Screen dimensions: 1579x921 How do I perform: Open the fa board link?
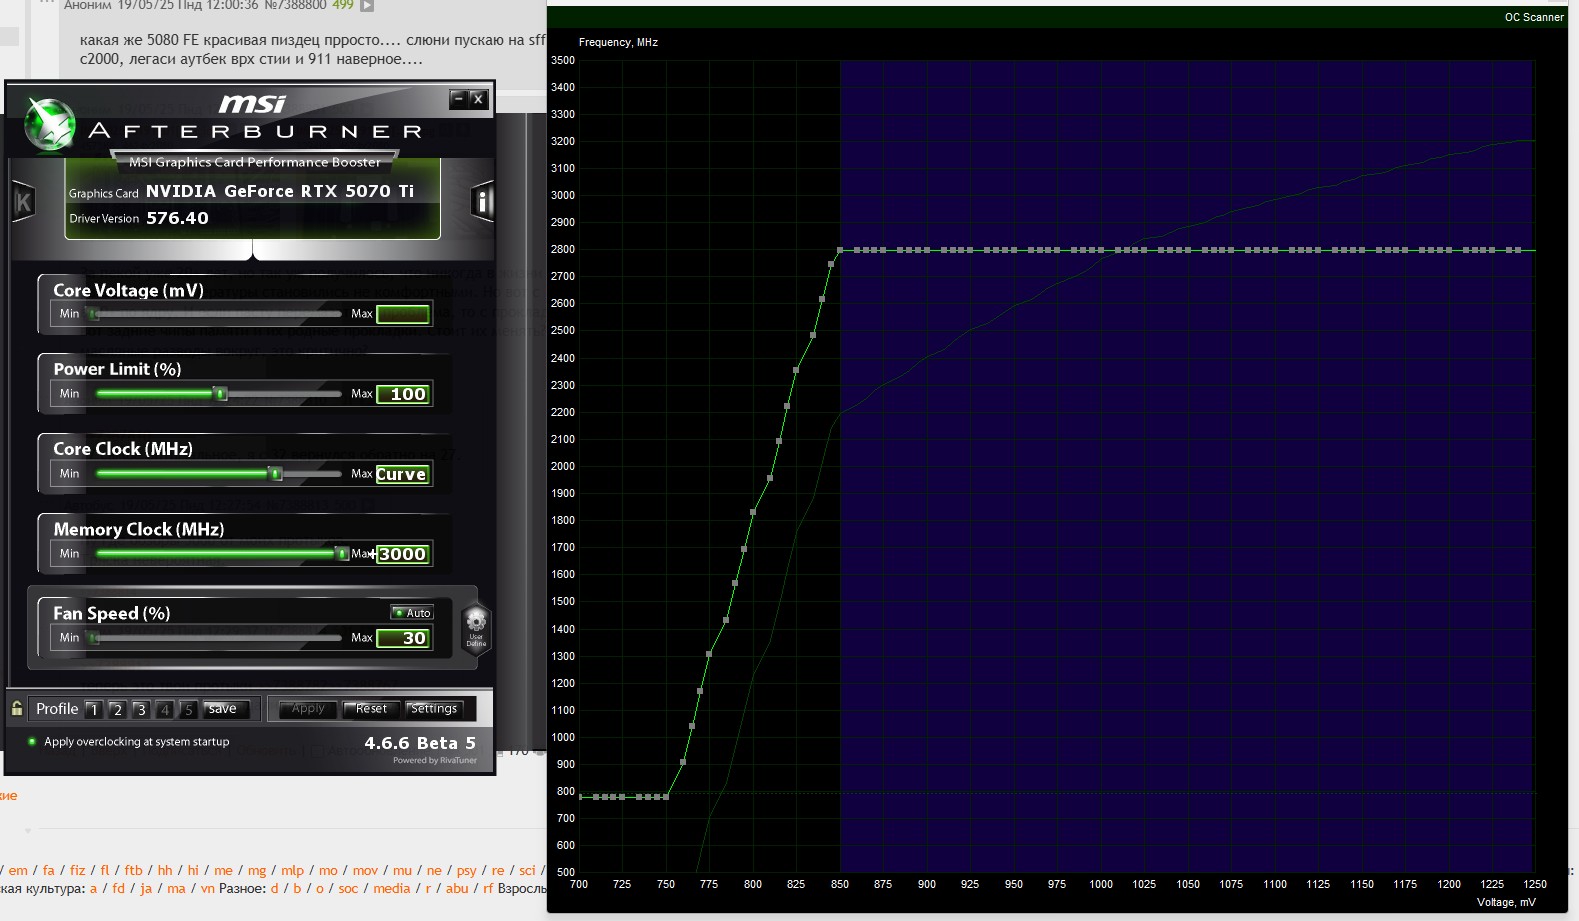(x=48, y=871)
